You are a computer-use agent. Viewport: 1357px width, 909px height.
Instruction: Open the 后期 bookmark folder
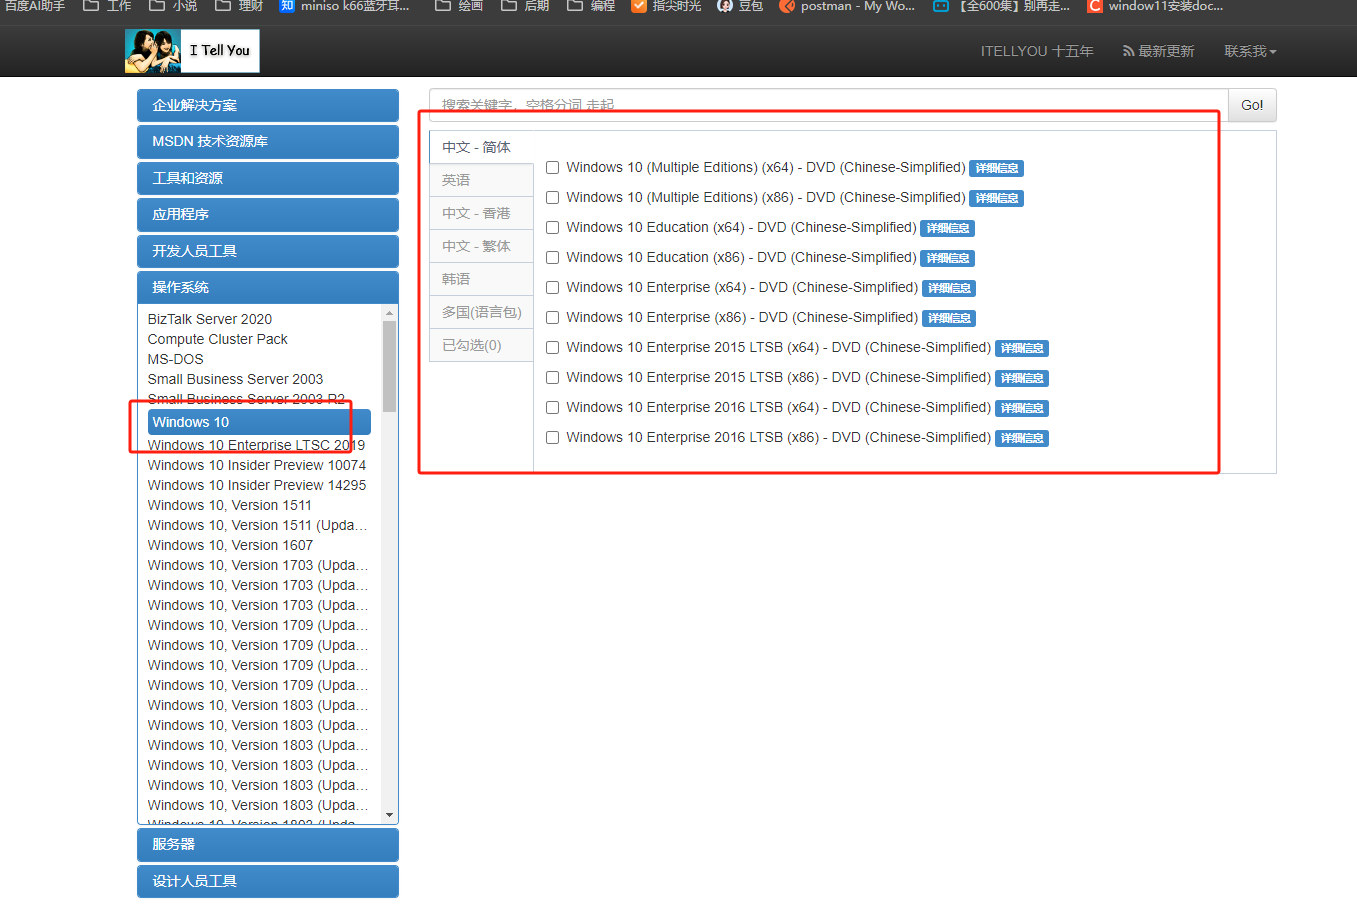click(525, 6)
